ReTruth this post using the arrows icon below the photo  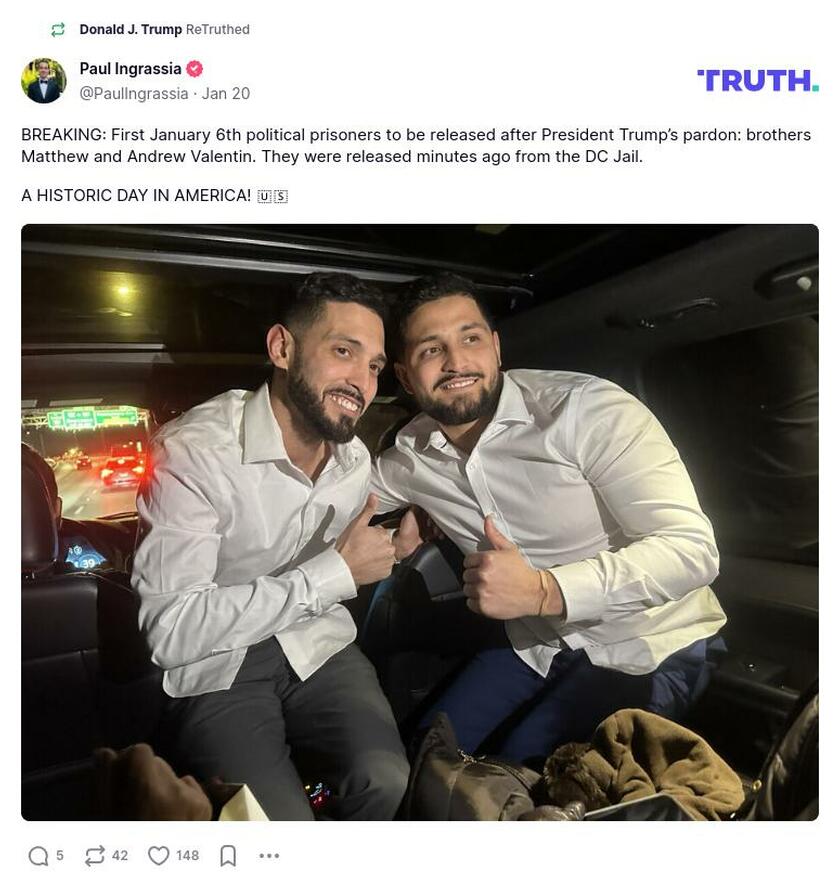(94, 855)
